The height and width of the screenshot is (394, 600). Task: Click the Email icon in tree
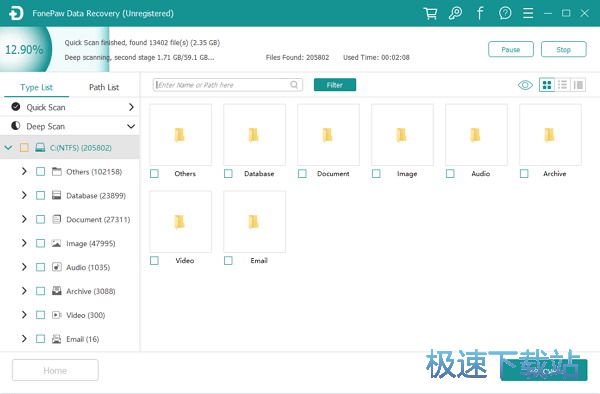57,339
